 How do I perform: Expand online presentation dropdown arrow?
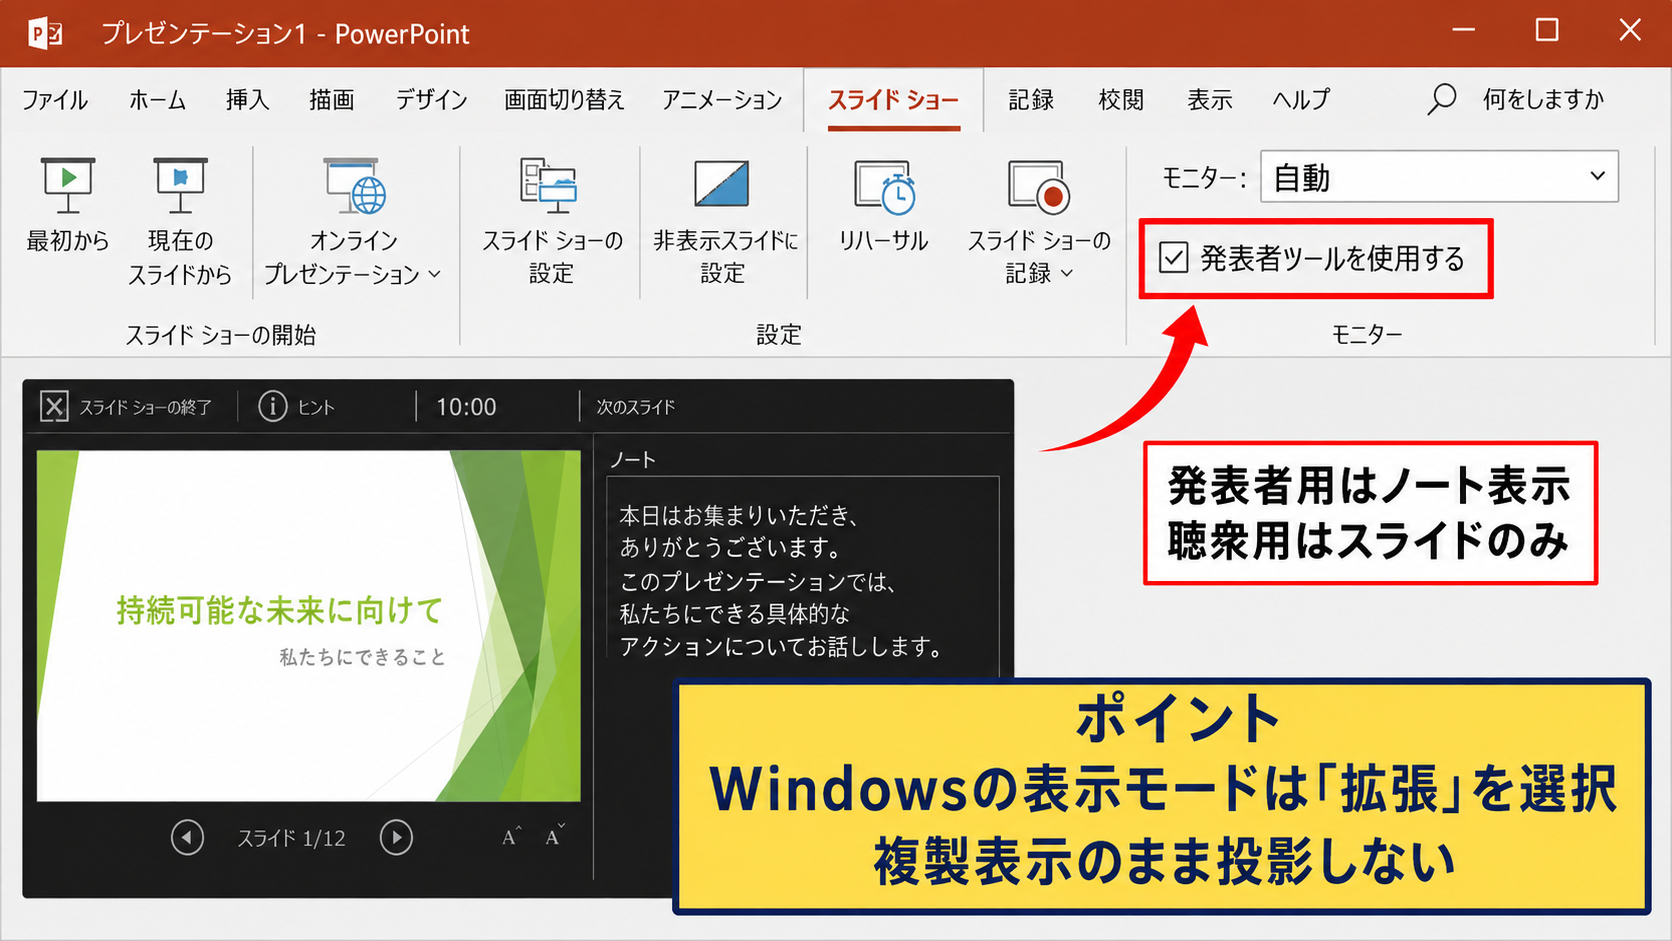(435, 273)
